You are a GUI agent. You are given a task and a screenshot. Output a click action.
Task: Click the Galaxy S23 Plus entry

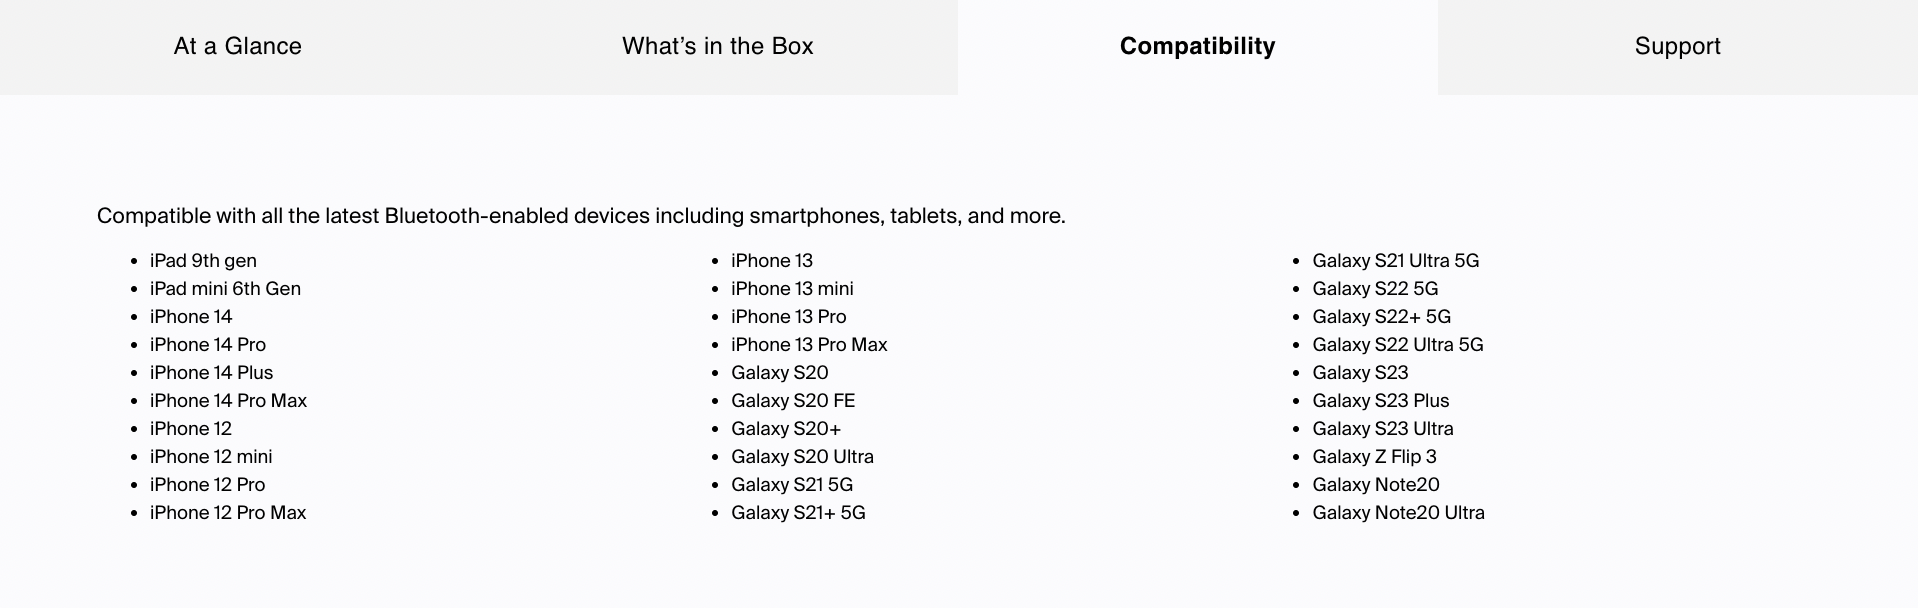pos(1380,401)
